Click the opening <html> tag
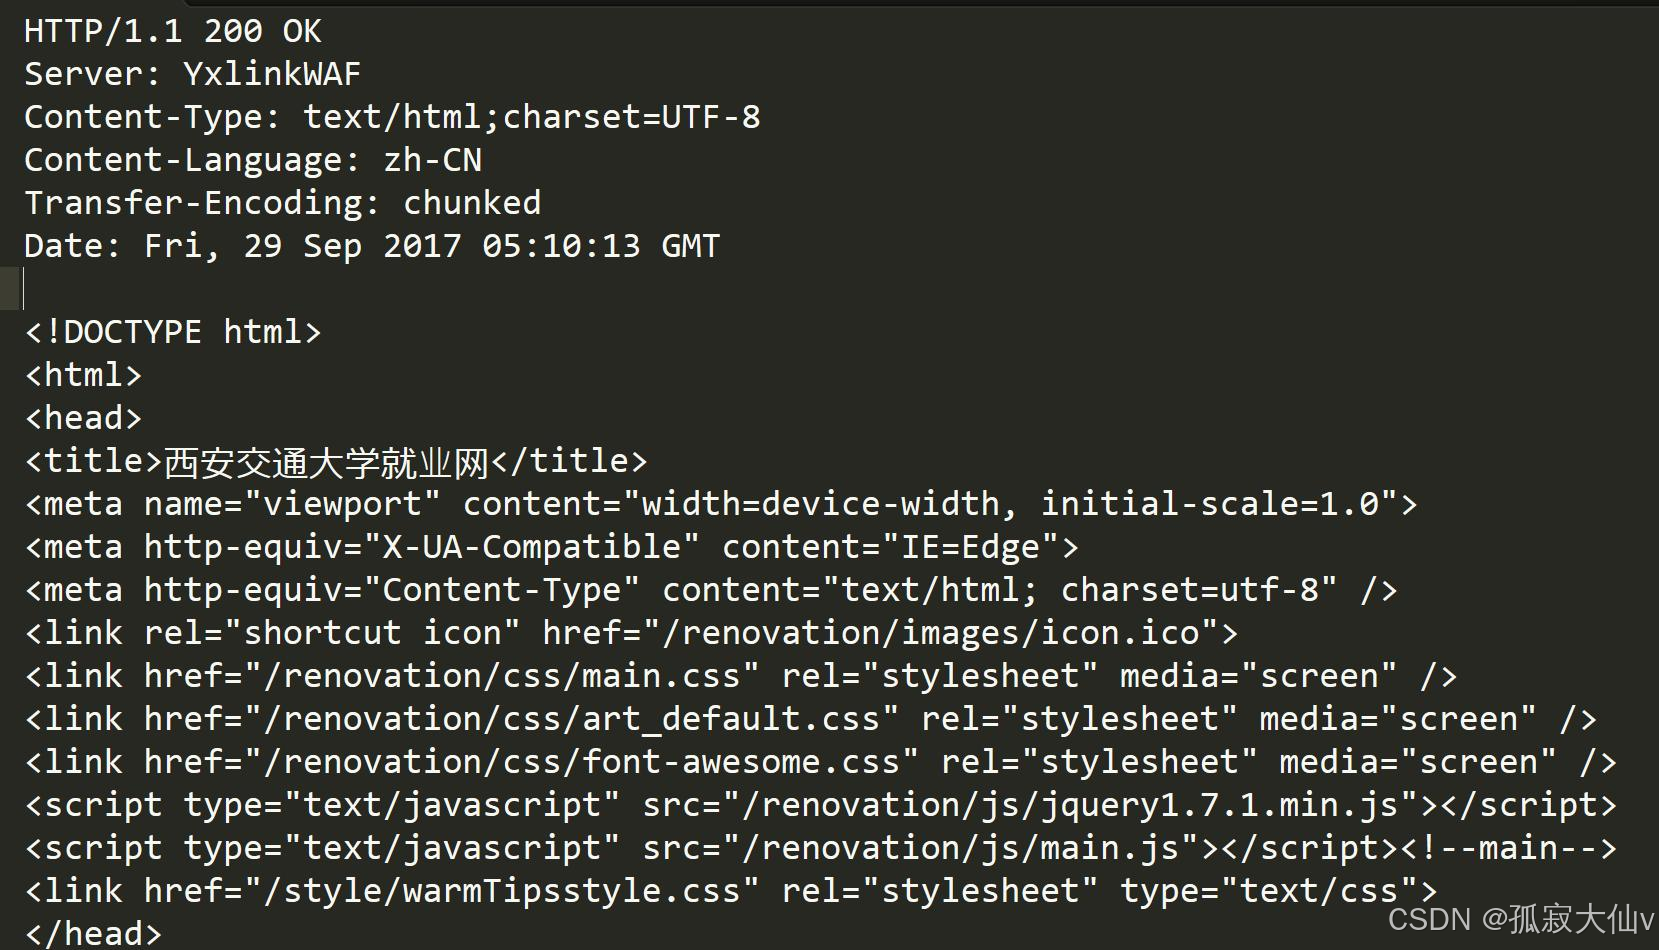1659x950 pixels. point(83,375)
